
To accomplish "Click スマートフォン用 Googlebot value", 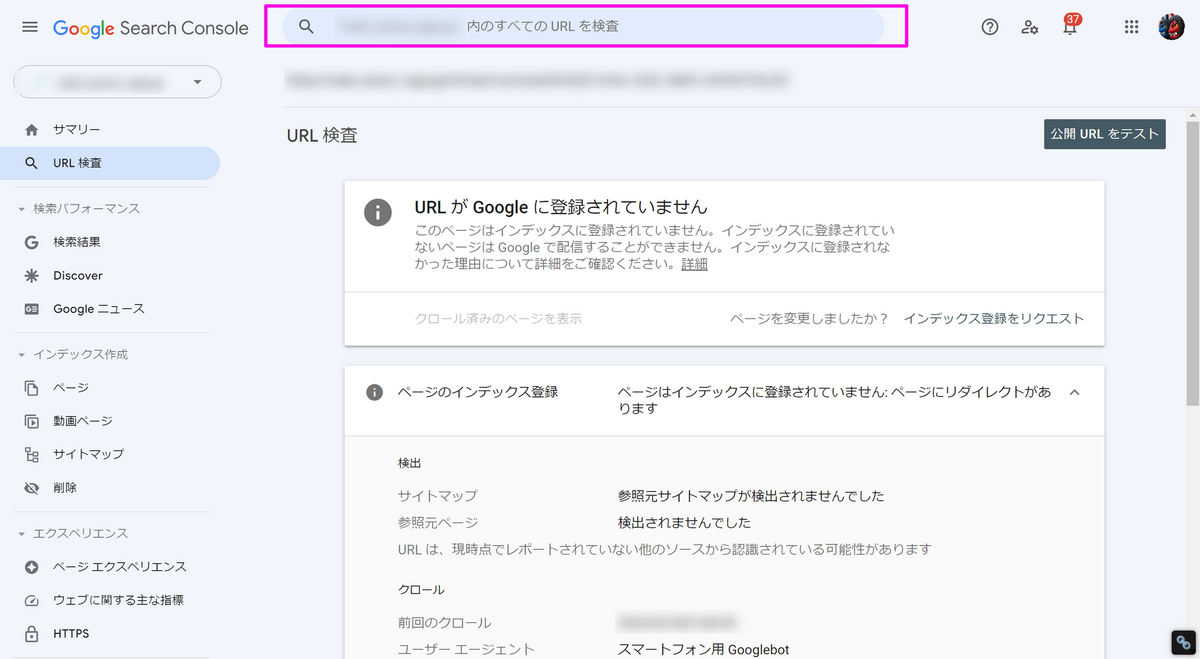I will click(x=704, y=650).
